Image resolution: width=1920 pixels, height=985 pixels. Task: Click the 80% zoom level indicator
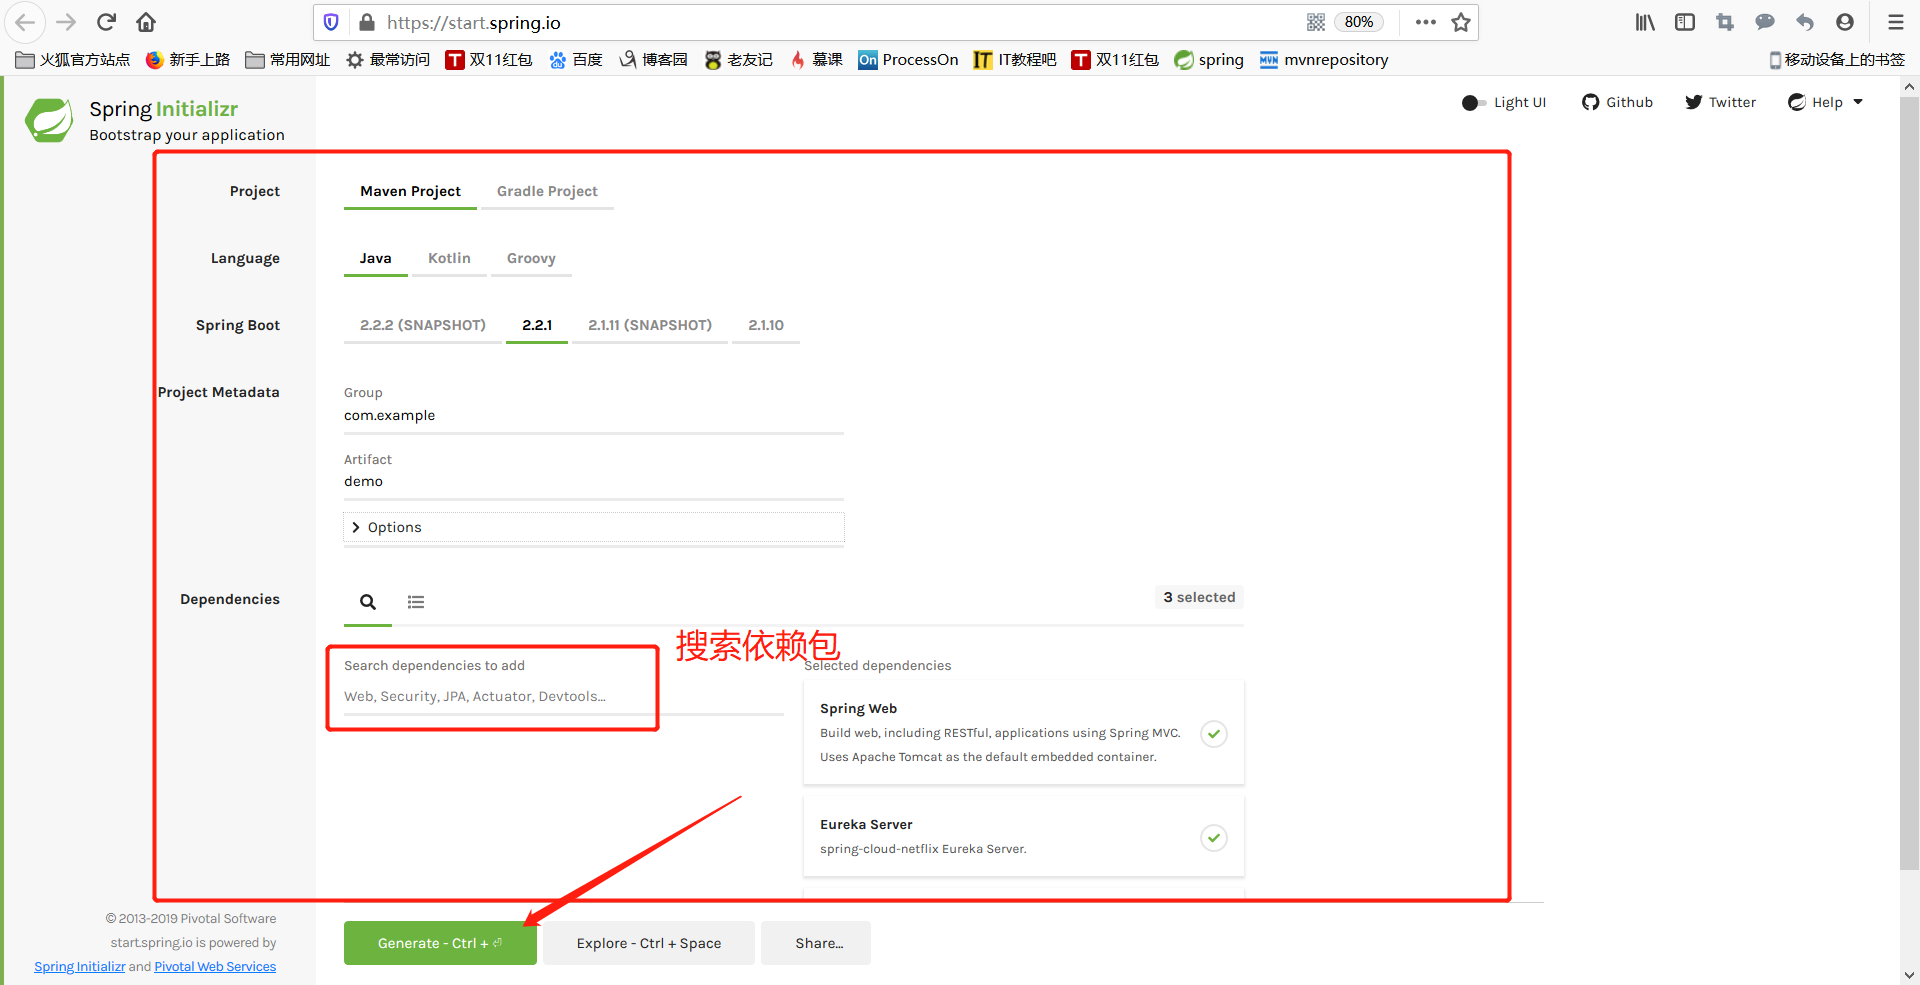point(1358,22)
